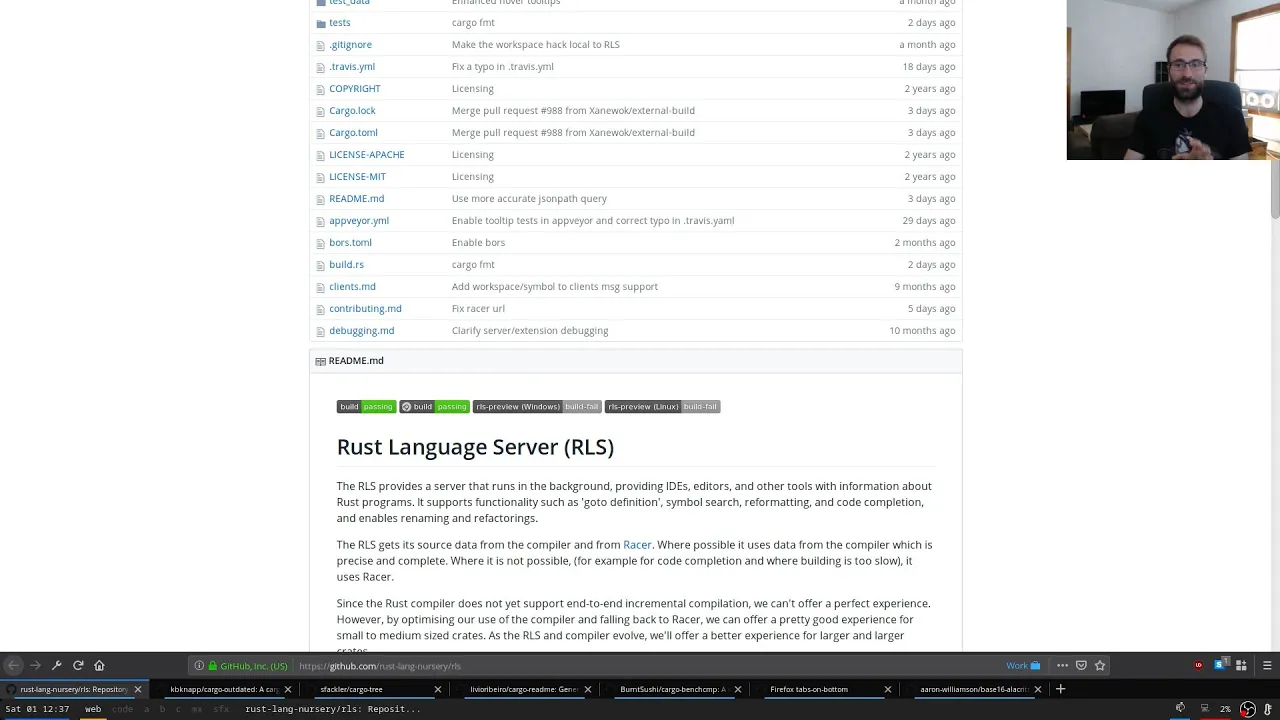The height and width of the screenshot is (720, 1280).
Task: Open the COPYRIGHT file
Action: coord(355,88)
